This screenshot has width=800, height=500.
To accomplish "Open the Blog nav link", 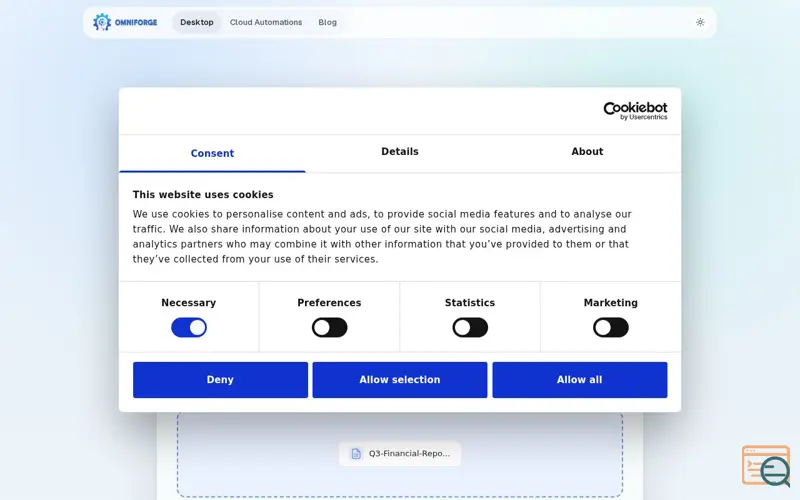I will (x=328, y=22).
